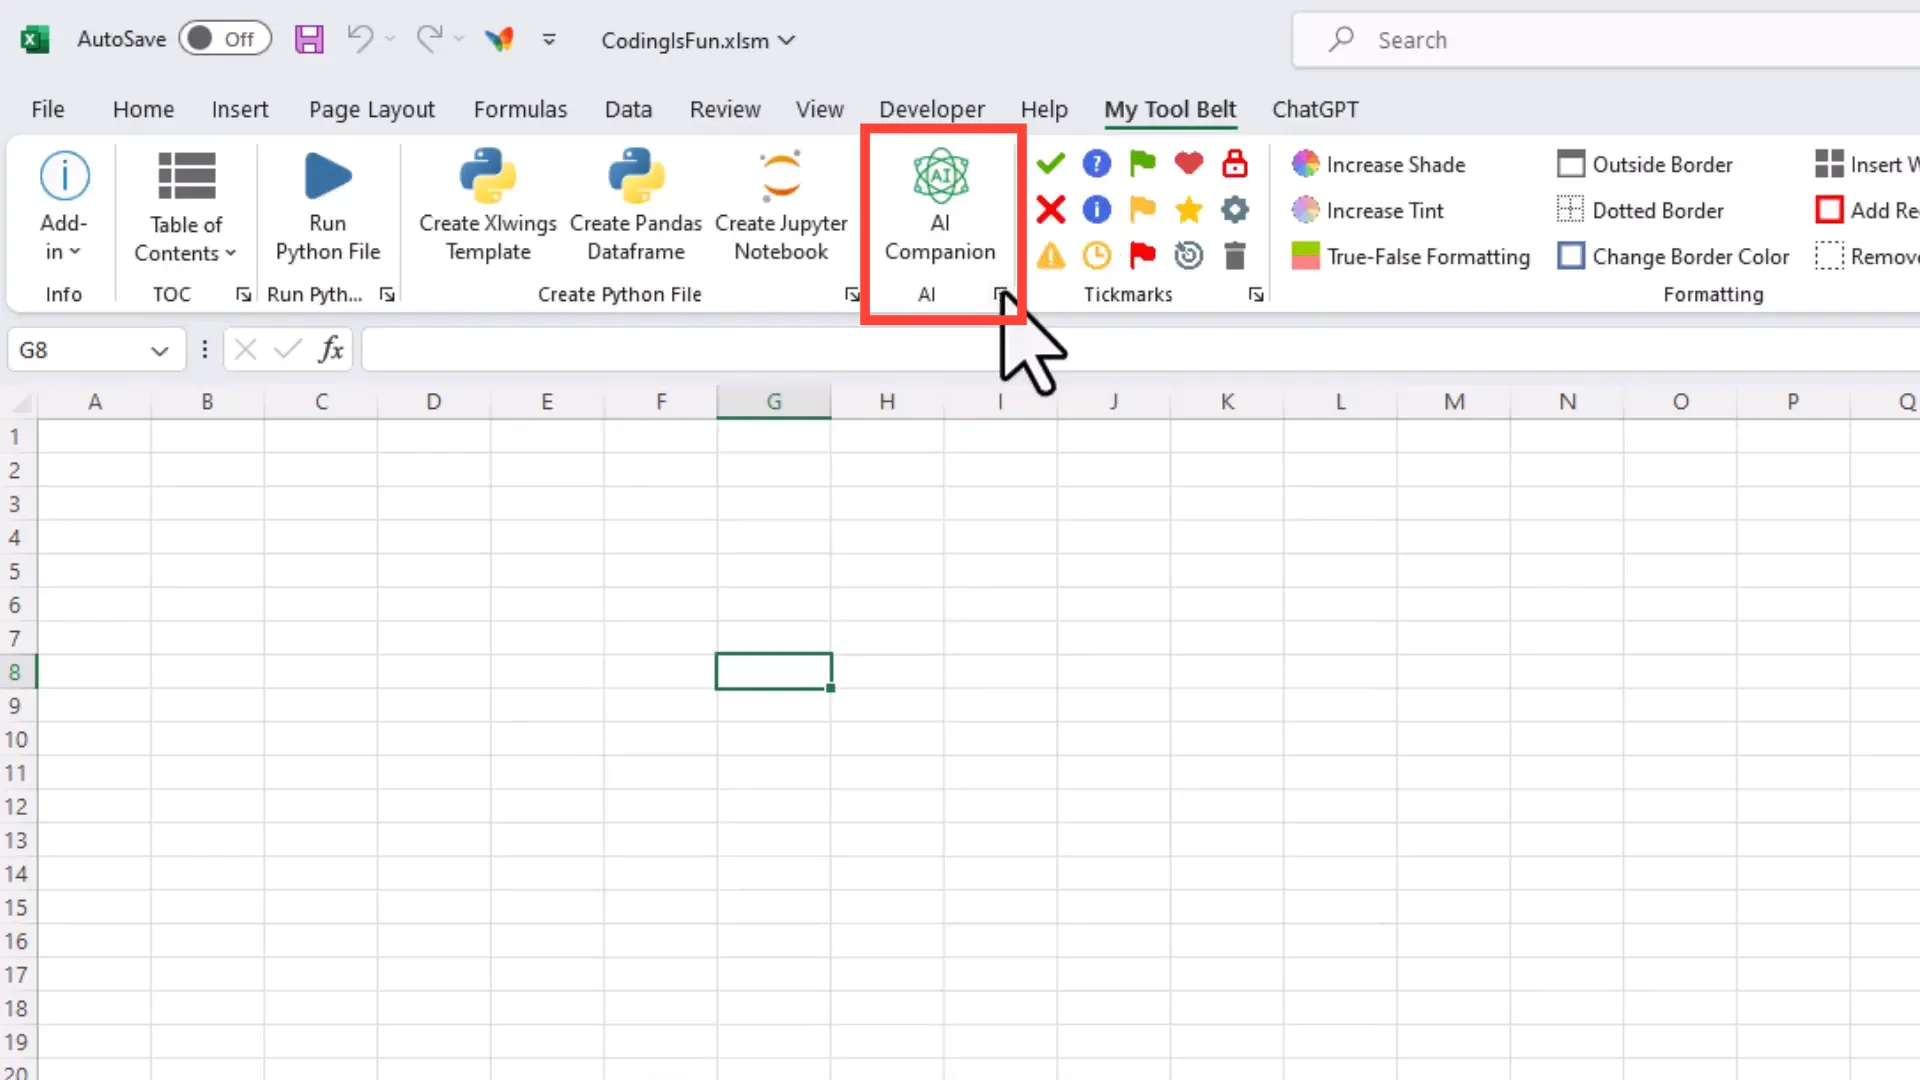Image resolution: width=1920 pixels, height=1080 pixels.
Task: Expand the Table of Contents dropdown
Action: pos(232,253)
